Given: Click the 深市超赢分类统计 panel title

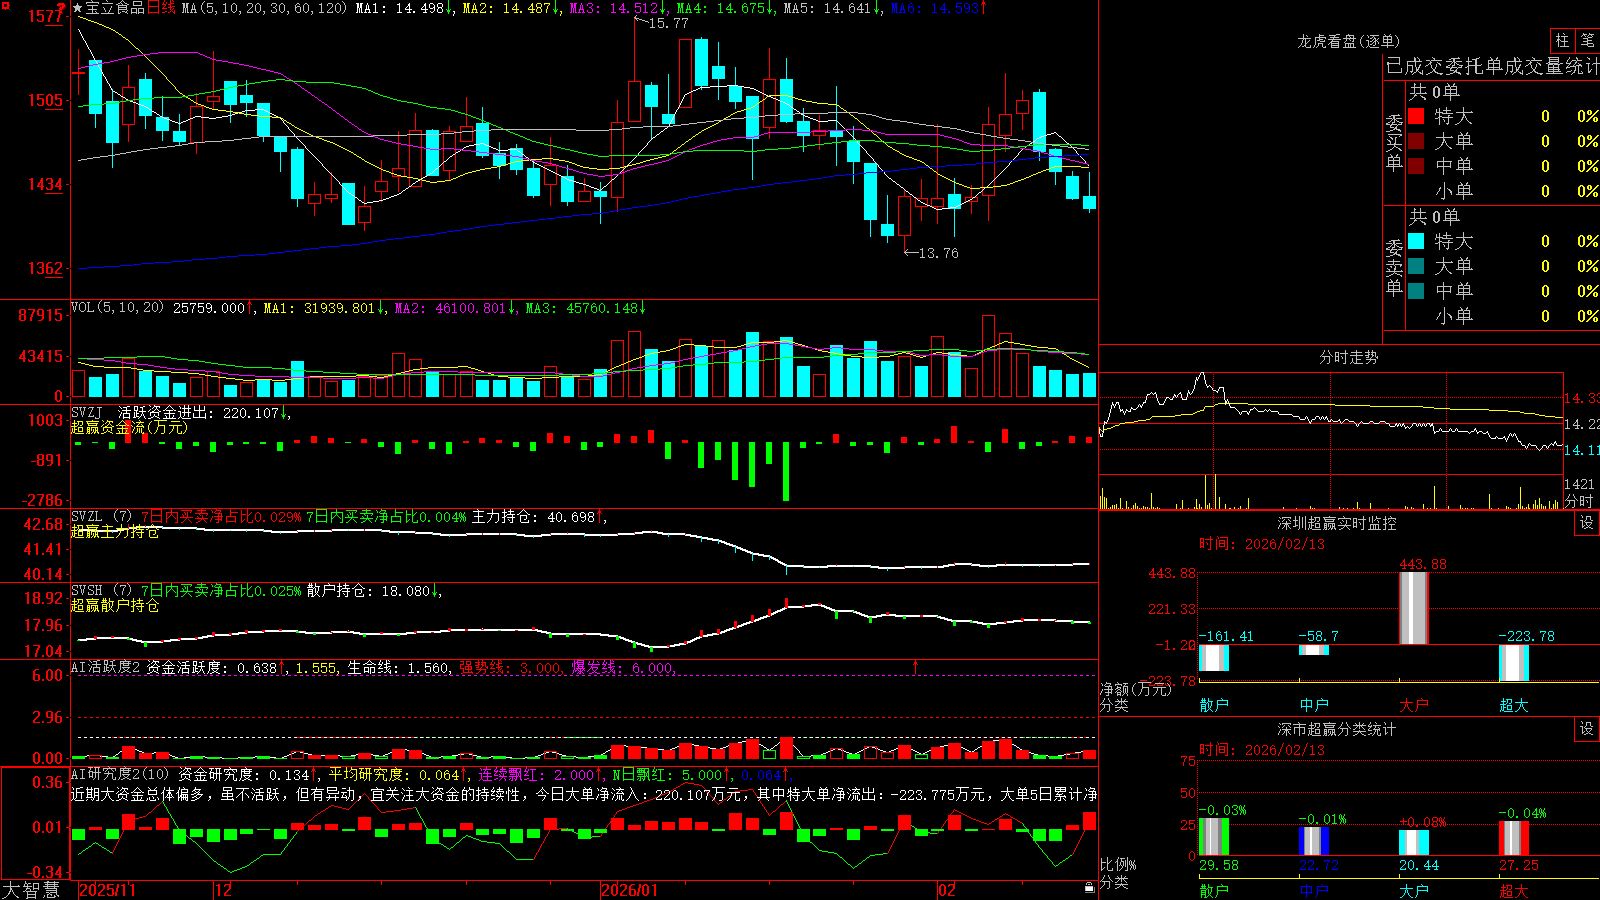Looking at the screenshot, I should click(x=1337, y=729).
